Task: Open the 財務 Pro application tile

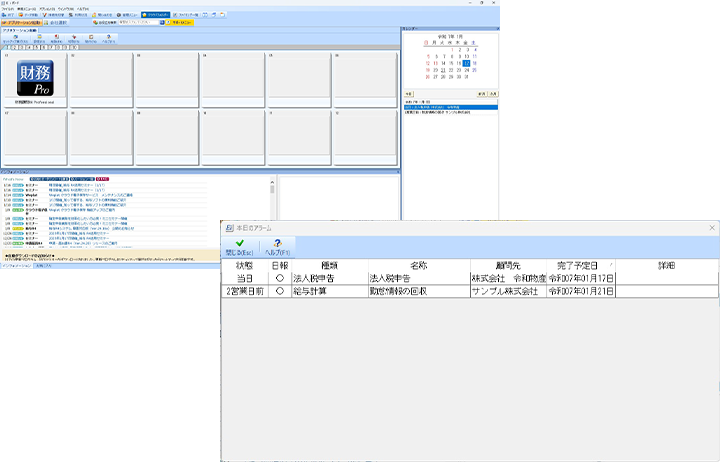Action: coord(34,78)
